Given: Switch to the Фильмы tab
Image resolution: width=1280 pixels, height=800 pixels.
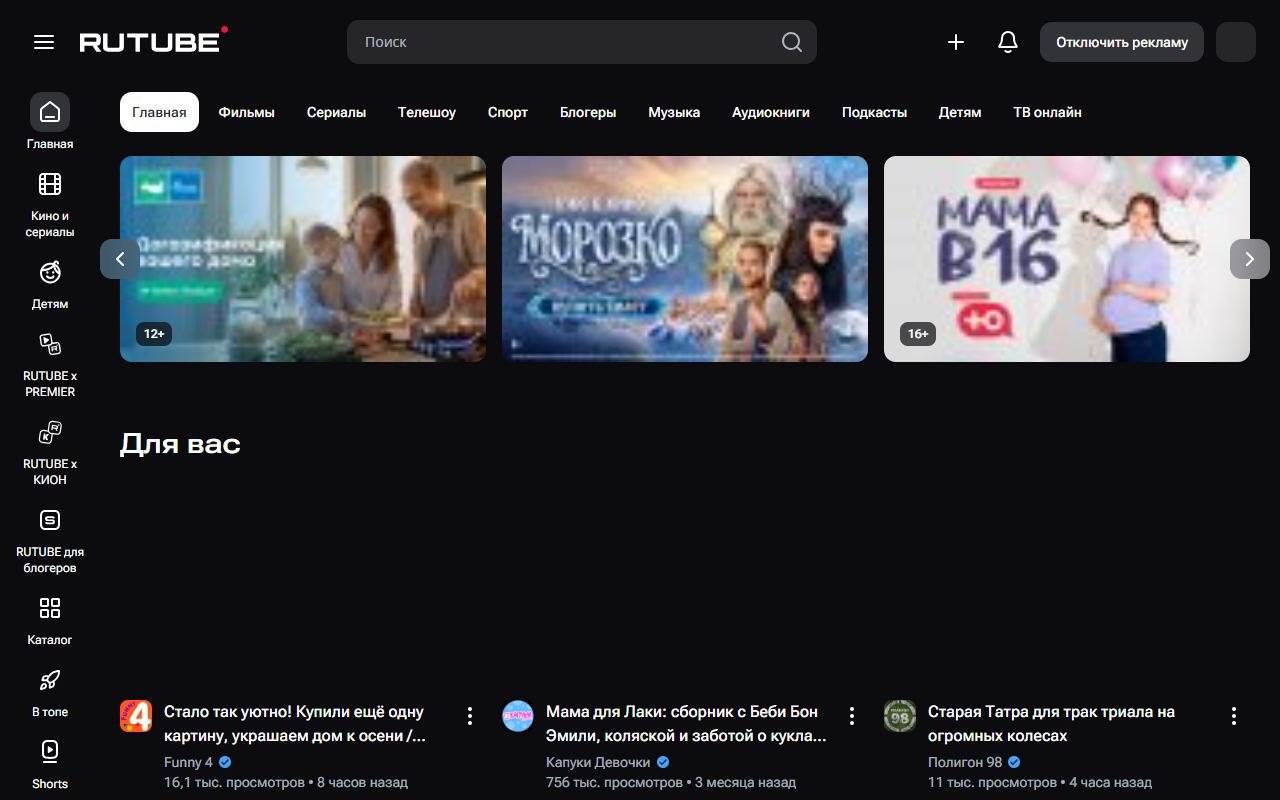Looking at the screenshot, I should (247, 112).
